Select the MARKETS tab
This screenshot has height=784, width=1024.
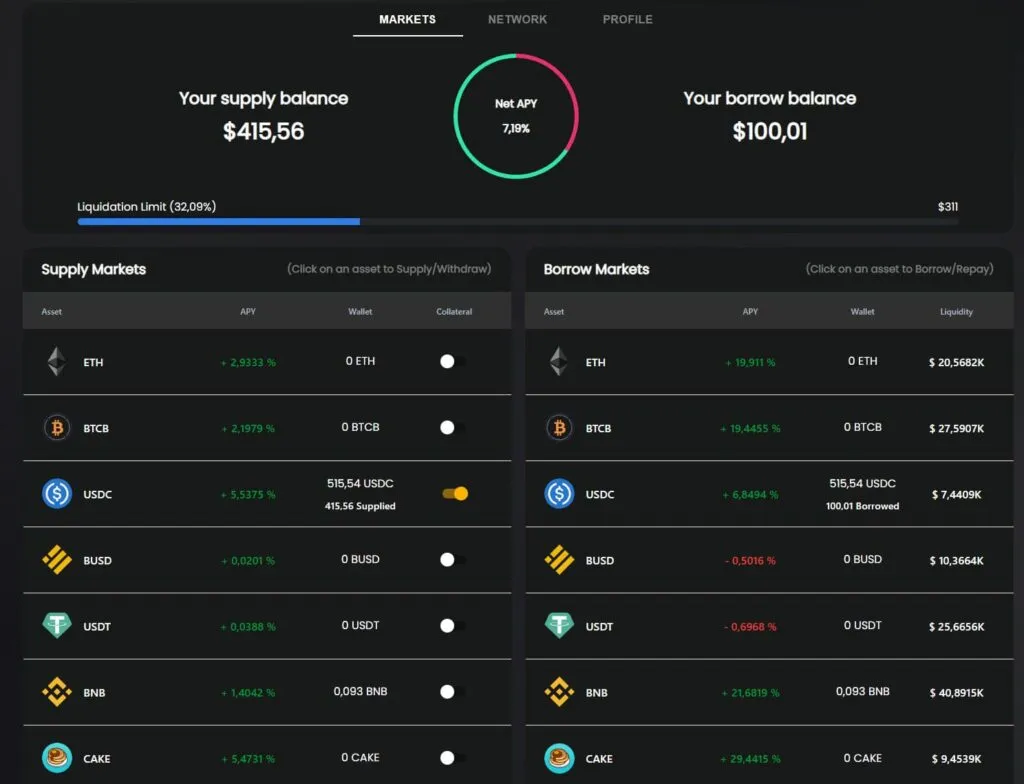(408, 20)
